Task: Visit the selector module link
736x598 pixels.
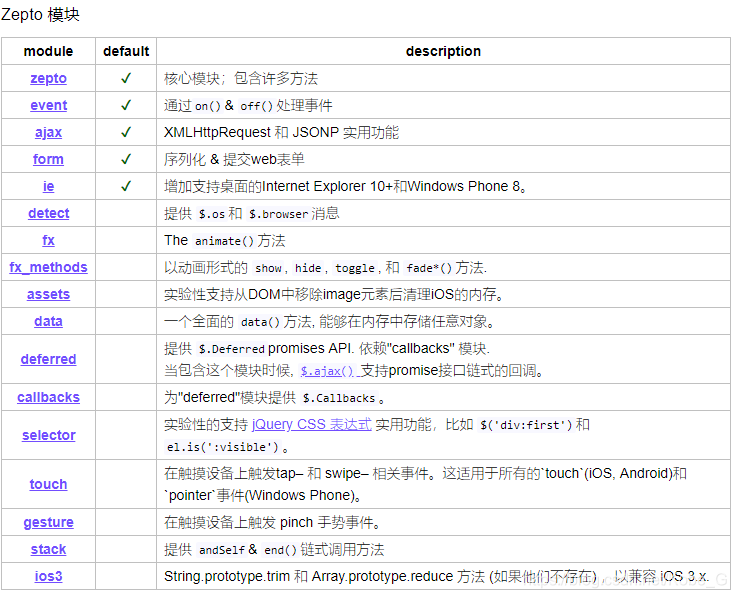Action: (48, 435)
